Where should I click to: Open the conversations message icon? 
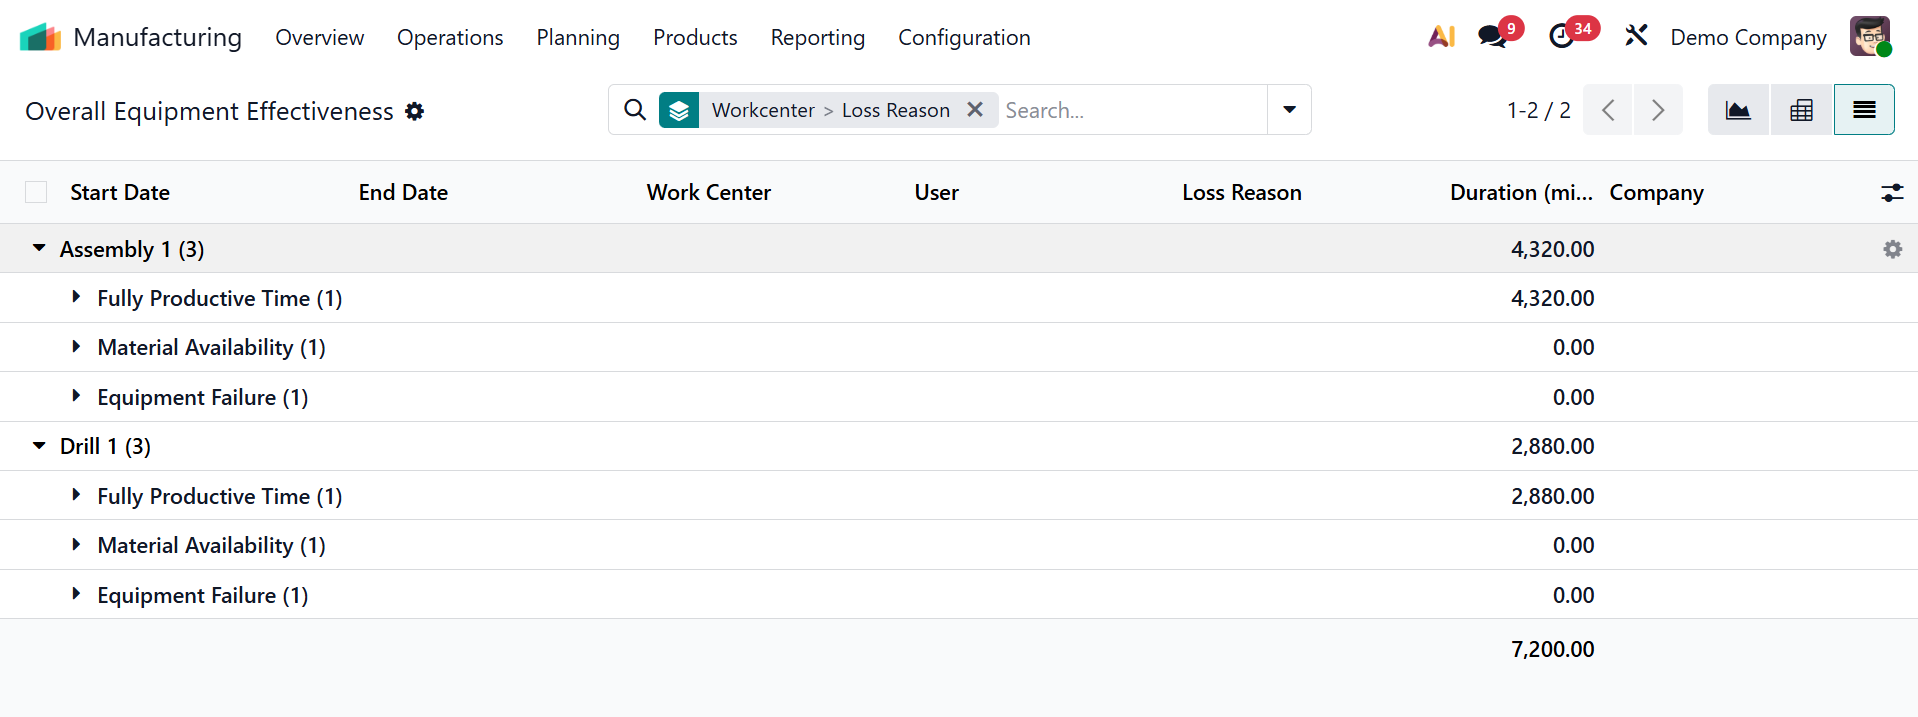coord(1492,37)
